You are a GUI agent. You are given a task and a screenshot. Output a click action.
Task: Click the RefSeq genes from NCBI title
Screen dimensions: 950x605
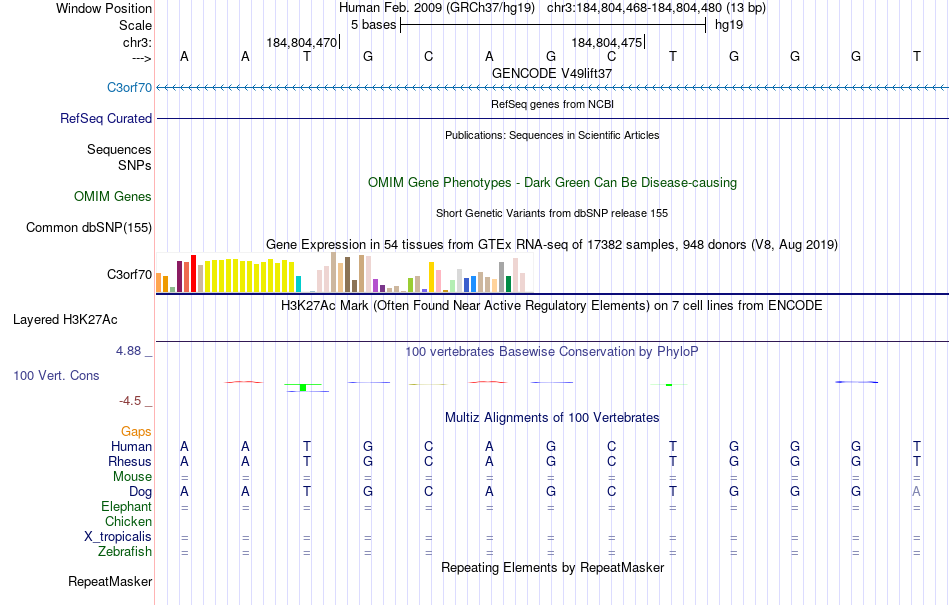pyautogui.click(x=552, y=104)
